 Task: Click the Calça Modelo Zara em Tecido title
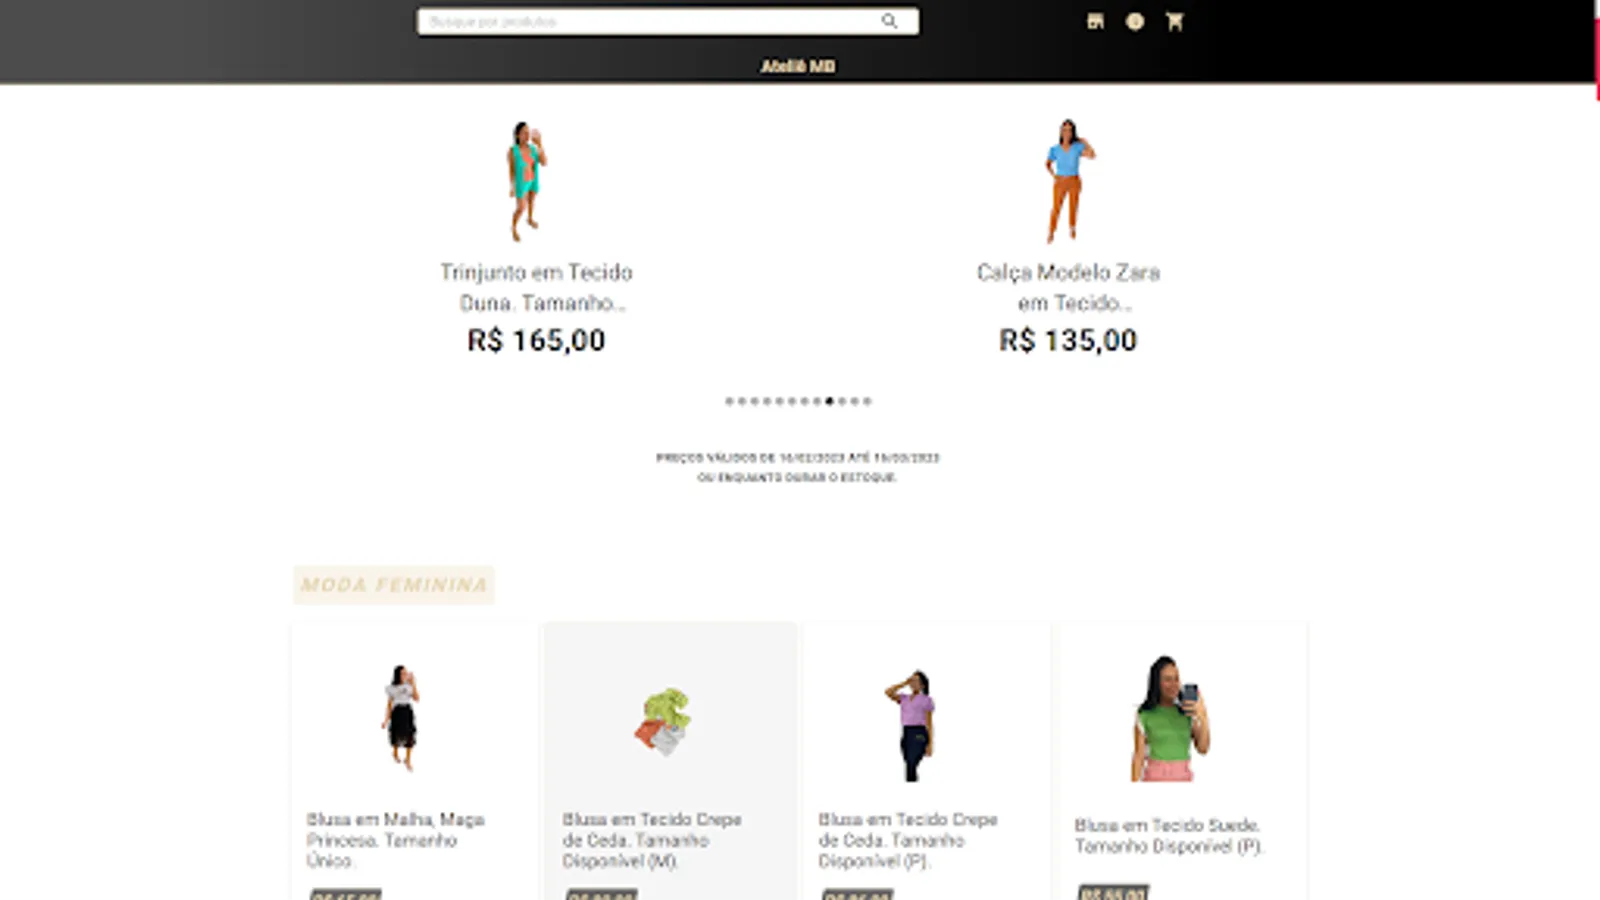[1068, 287]
